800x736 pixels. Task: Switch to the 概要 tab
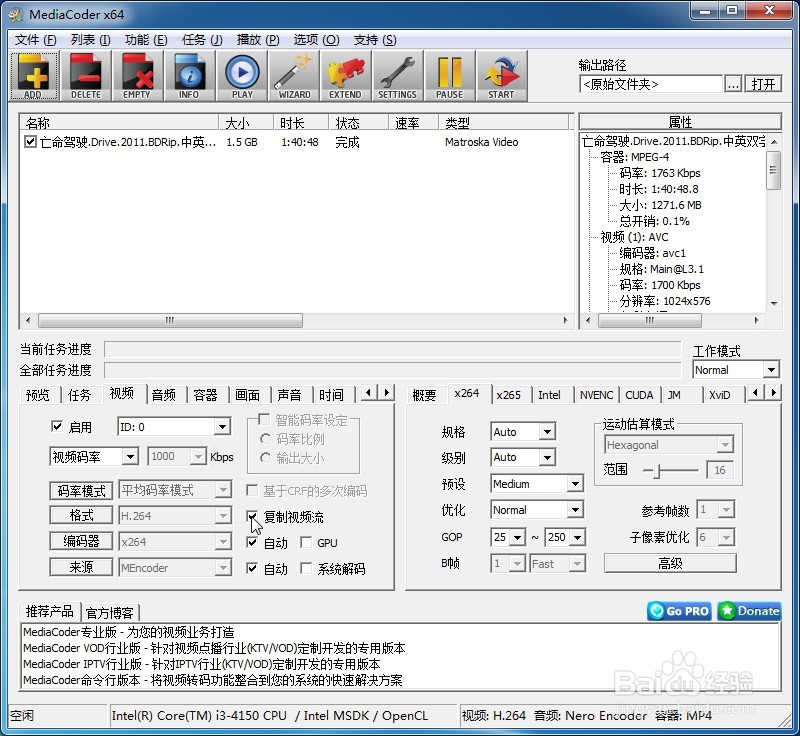(424, 394)
